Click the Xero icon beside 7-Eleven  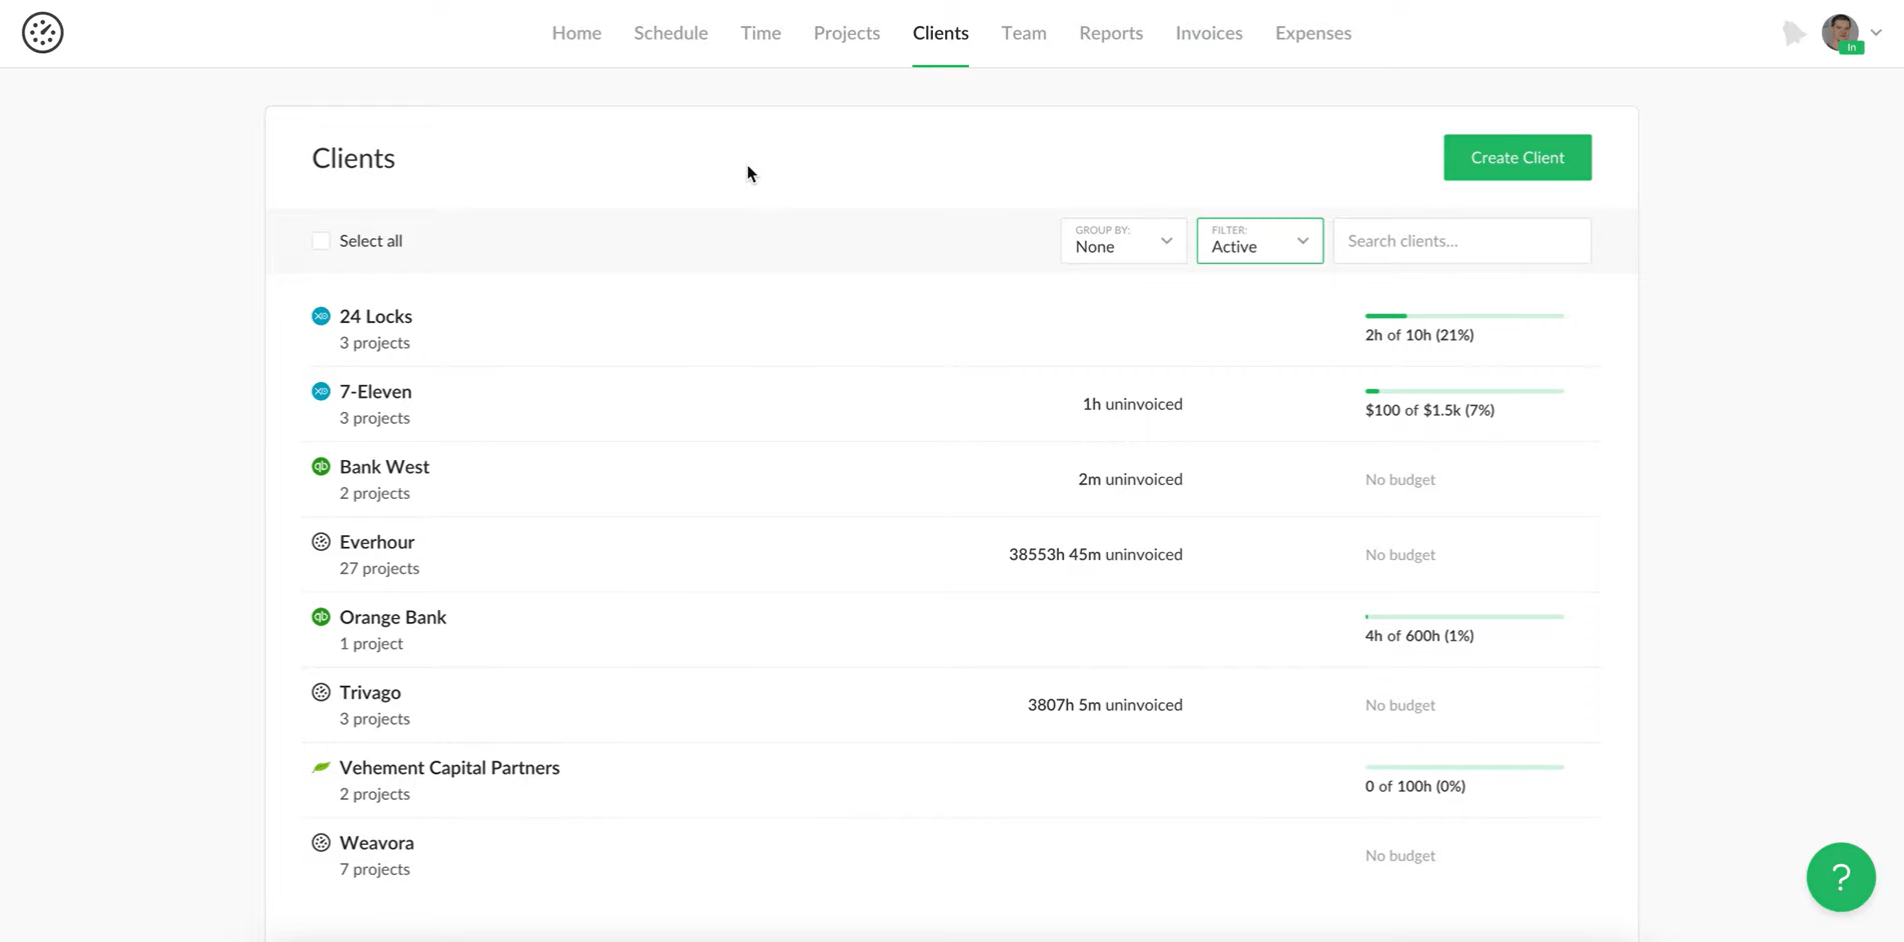[x=321, y=391]
